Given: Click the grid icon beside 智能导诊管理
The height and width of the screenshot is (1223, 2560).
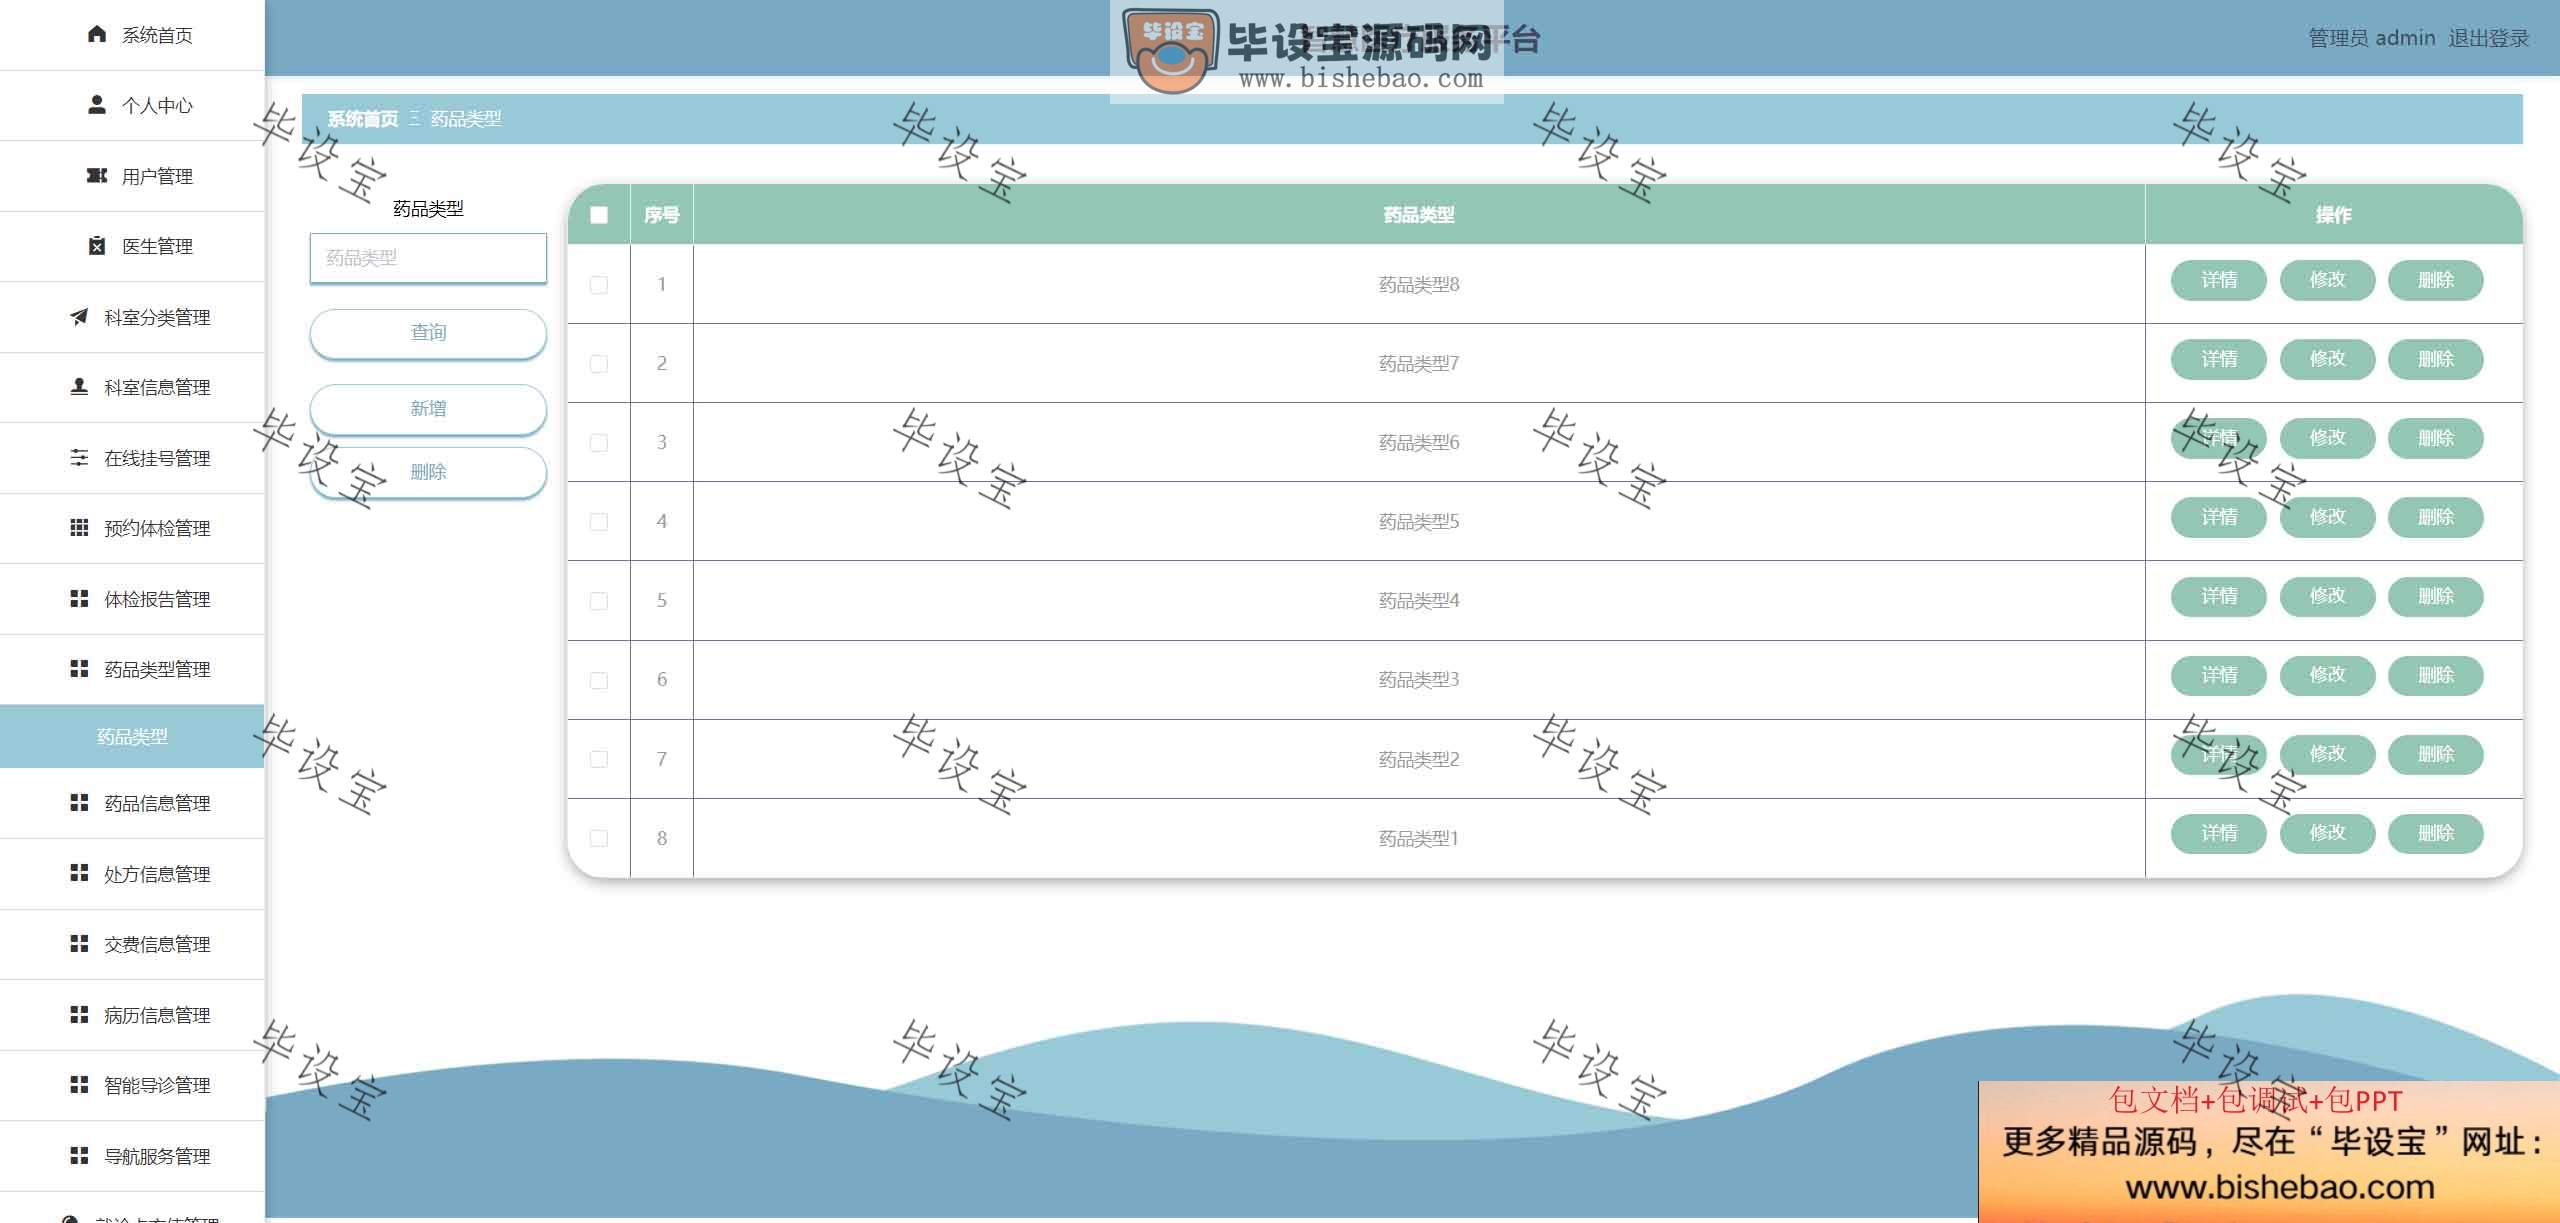Looking at the screenshot, I should tap(79, 1085).
